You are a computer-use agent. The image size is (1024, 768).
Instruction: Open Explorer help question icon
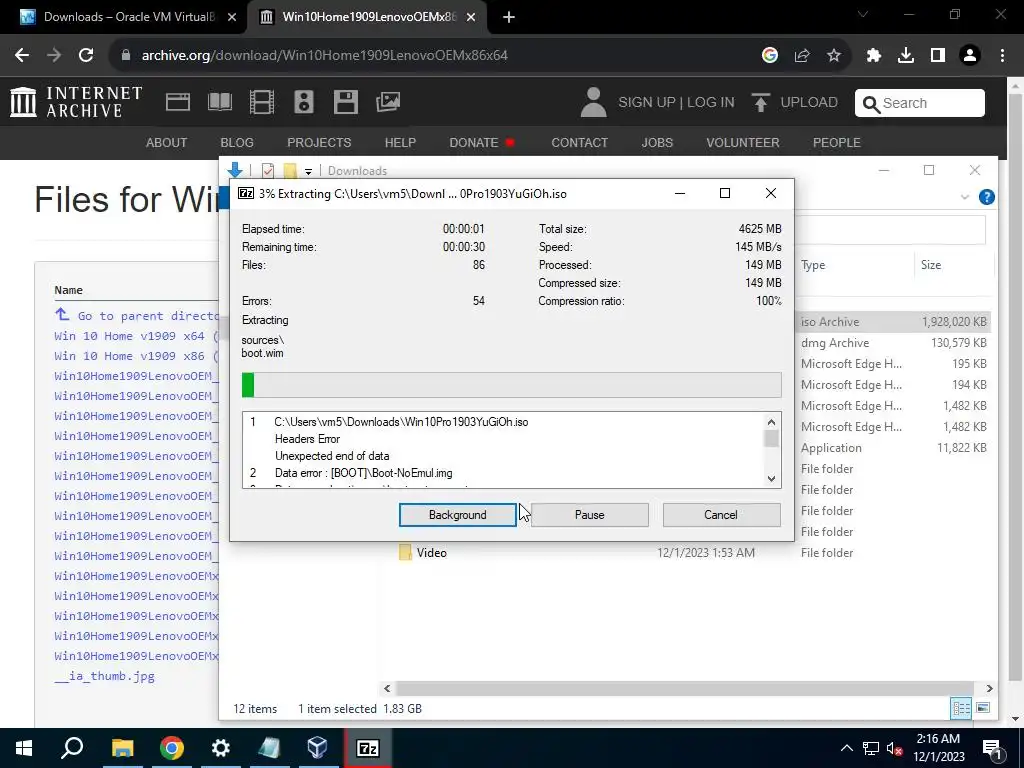click(987, 197)
